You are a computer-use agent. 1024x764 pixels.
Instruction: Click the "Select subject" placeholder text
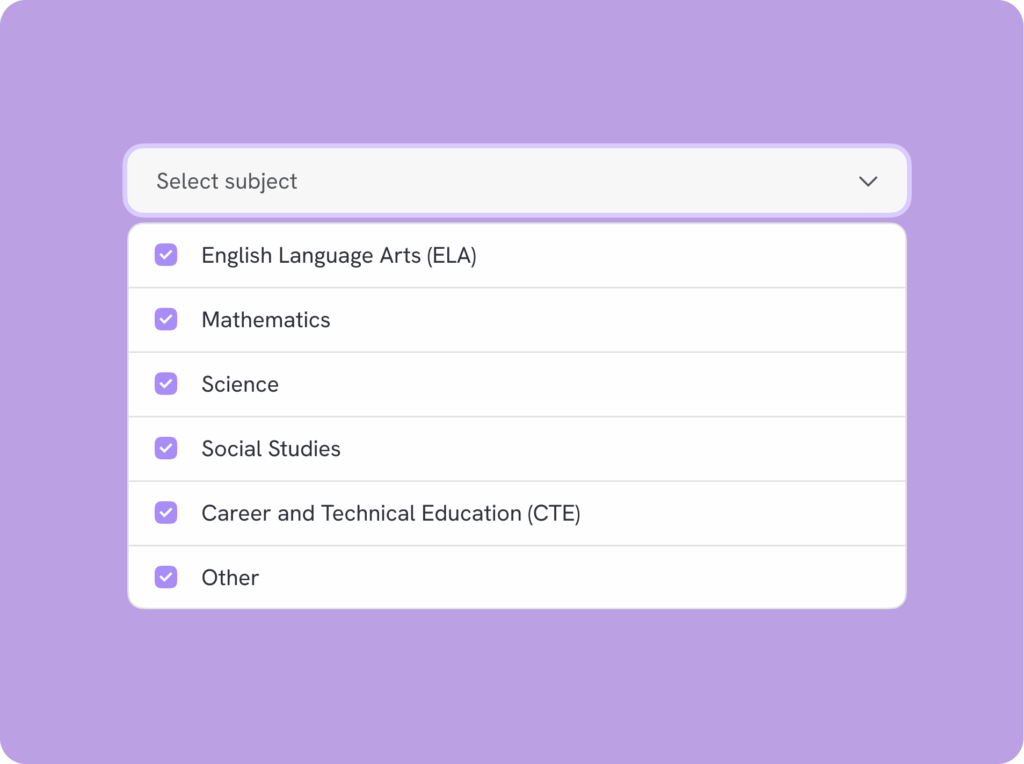pos(227,181)
